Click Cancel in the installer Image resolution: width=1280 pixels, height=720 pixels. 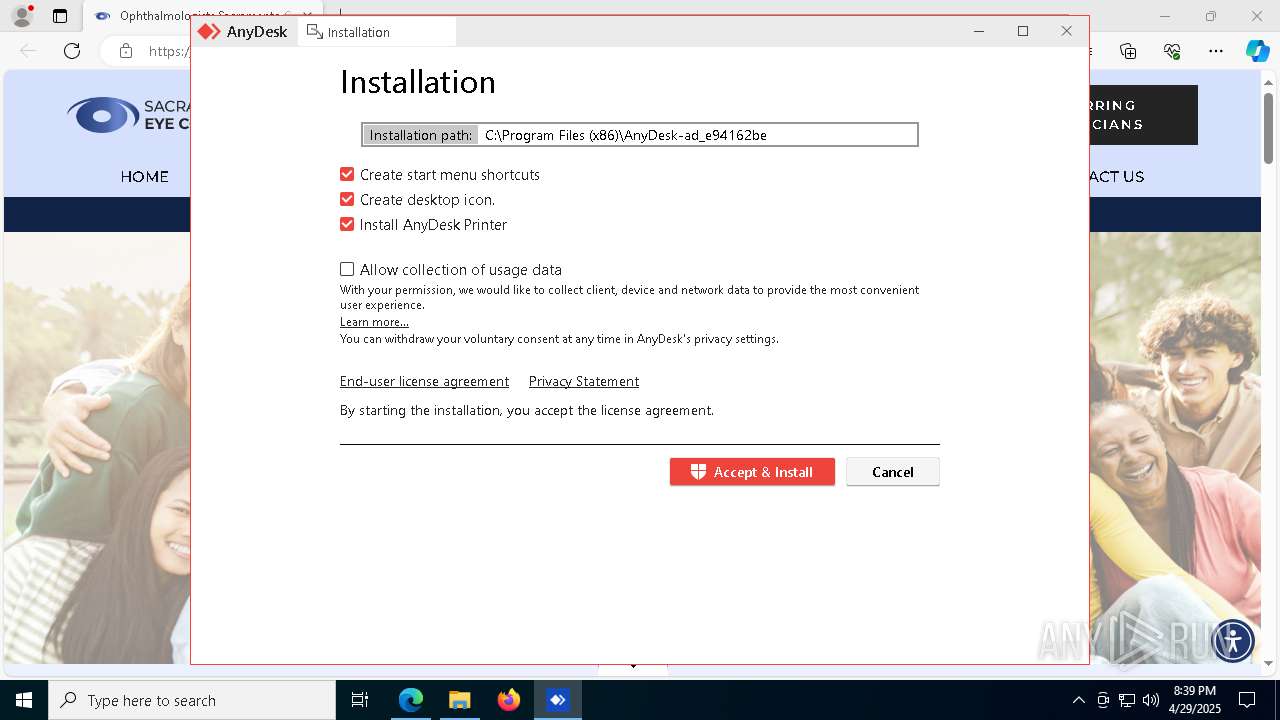893,472
